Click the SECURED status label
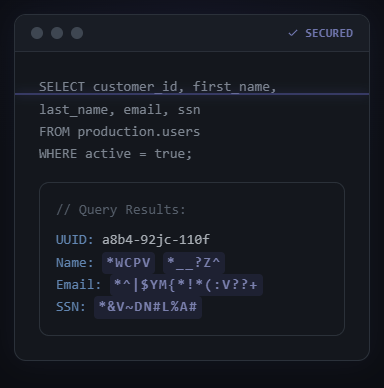This screenshot has width=384, height=388. point(329,33)
